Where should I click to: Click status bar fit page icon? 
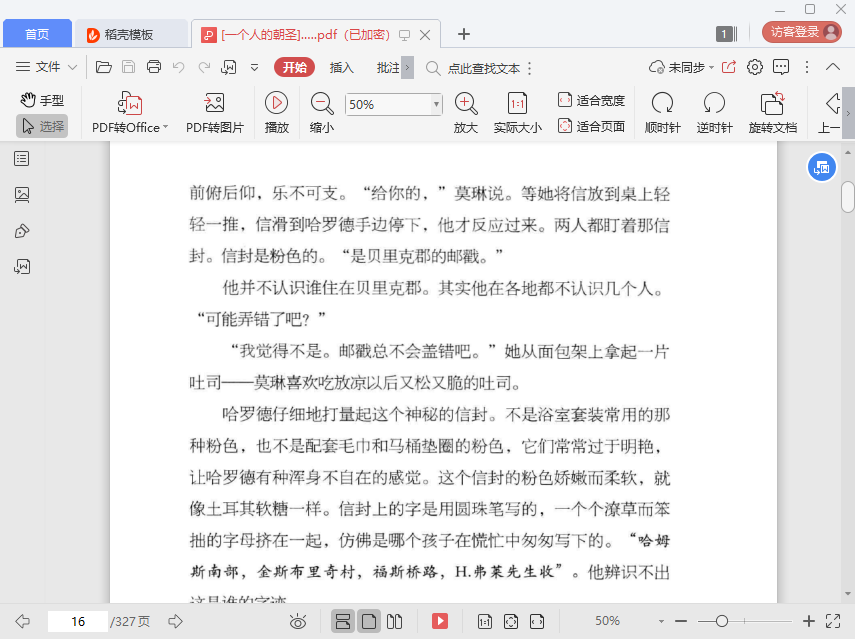pyautogui.click(x=511, y=621)
